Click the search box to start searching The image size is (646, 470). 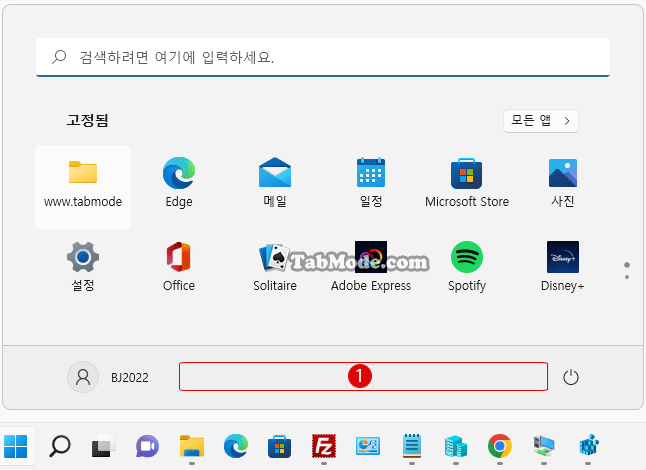coord(323,57)
